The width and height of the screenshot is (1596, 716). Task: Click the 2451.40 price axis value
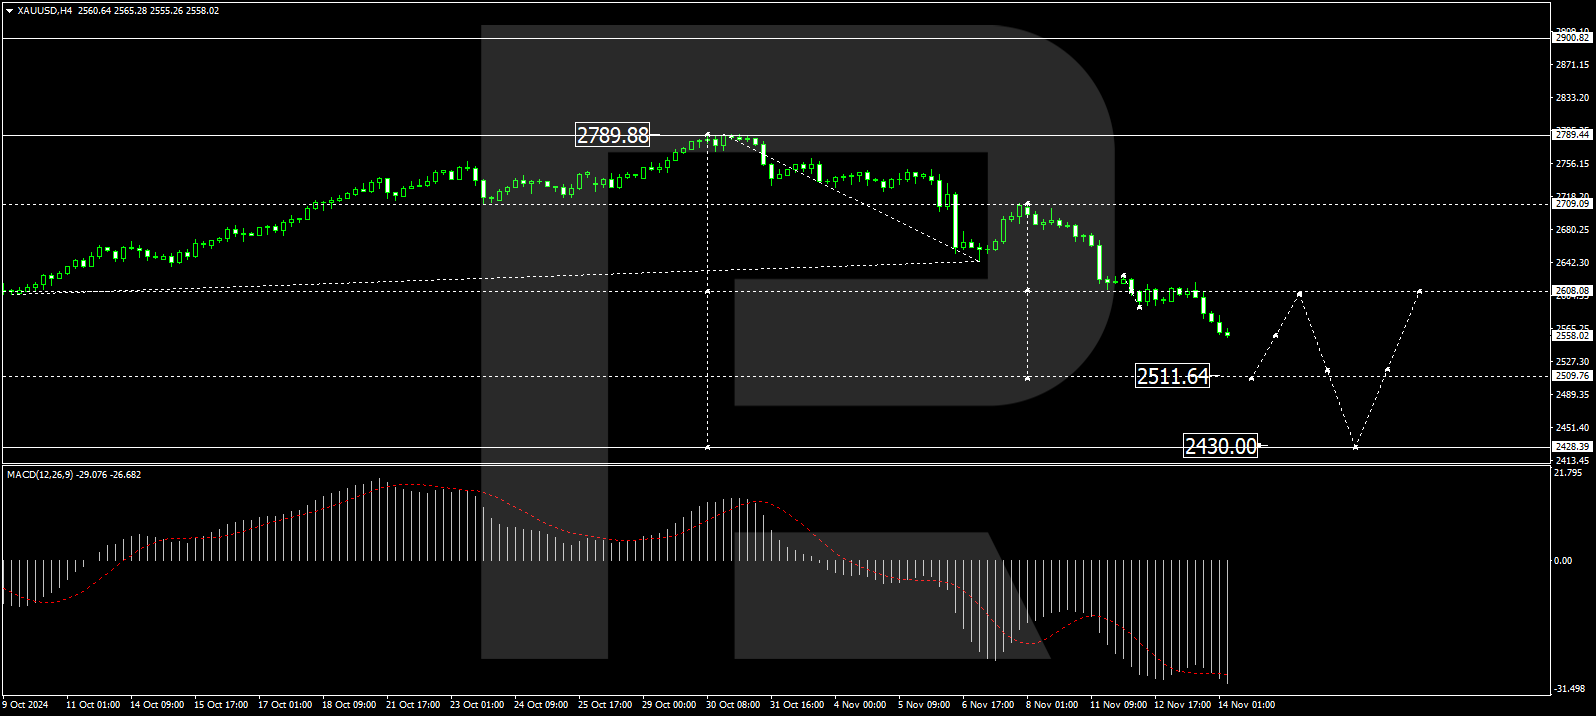point(1572,428)
